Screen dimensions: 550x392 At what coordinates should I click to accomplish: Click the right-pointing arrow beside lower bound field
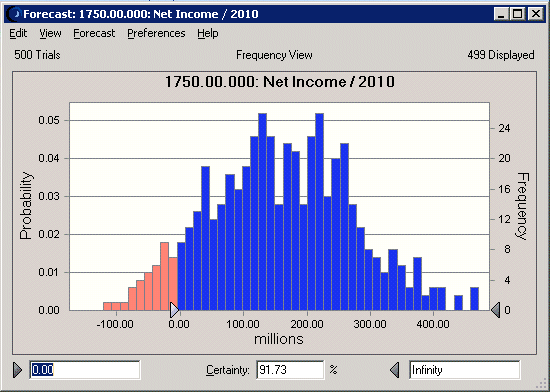(18, 370)
